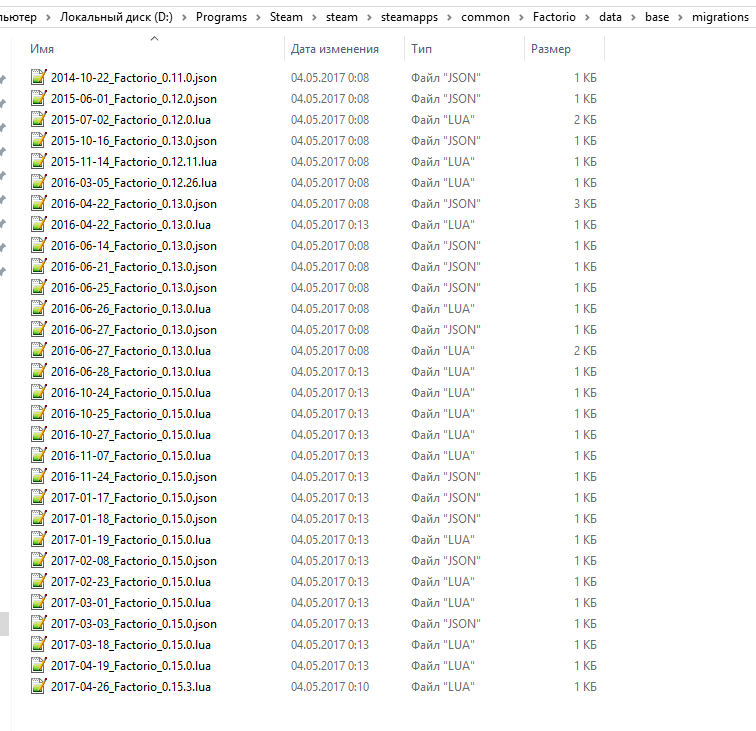Viewport: 756px width, 731px height.
Task: Click icon of 2017-03-03_Factorio_0.15.0.json file
Action: click(x=39, y=623)
